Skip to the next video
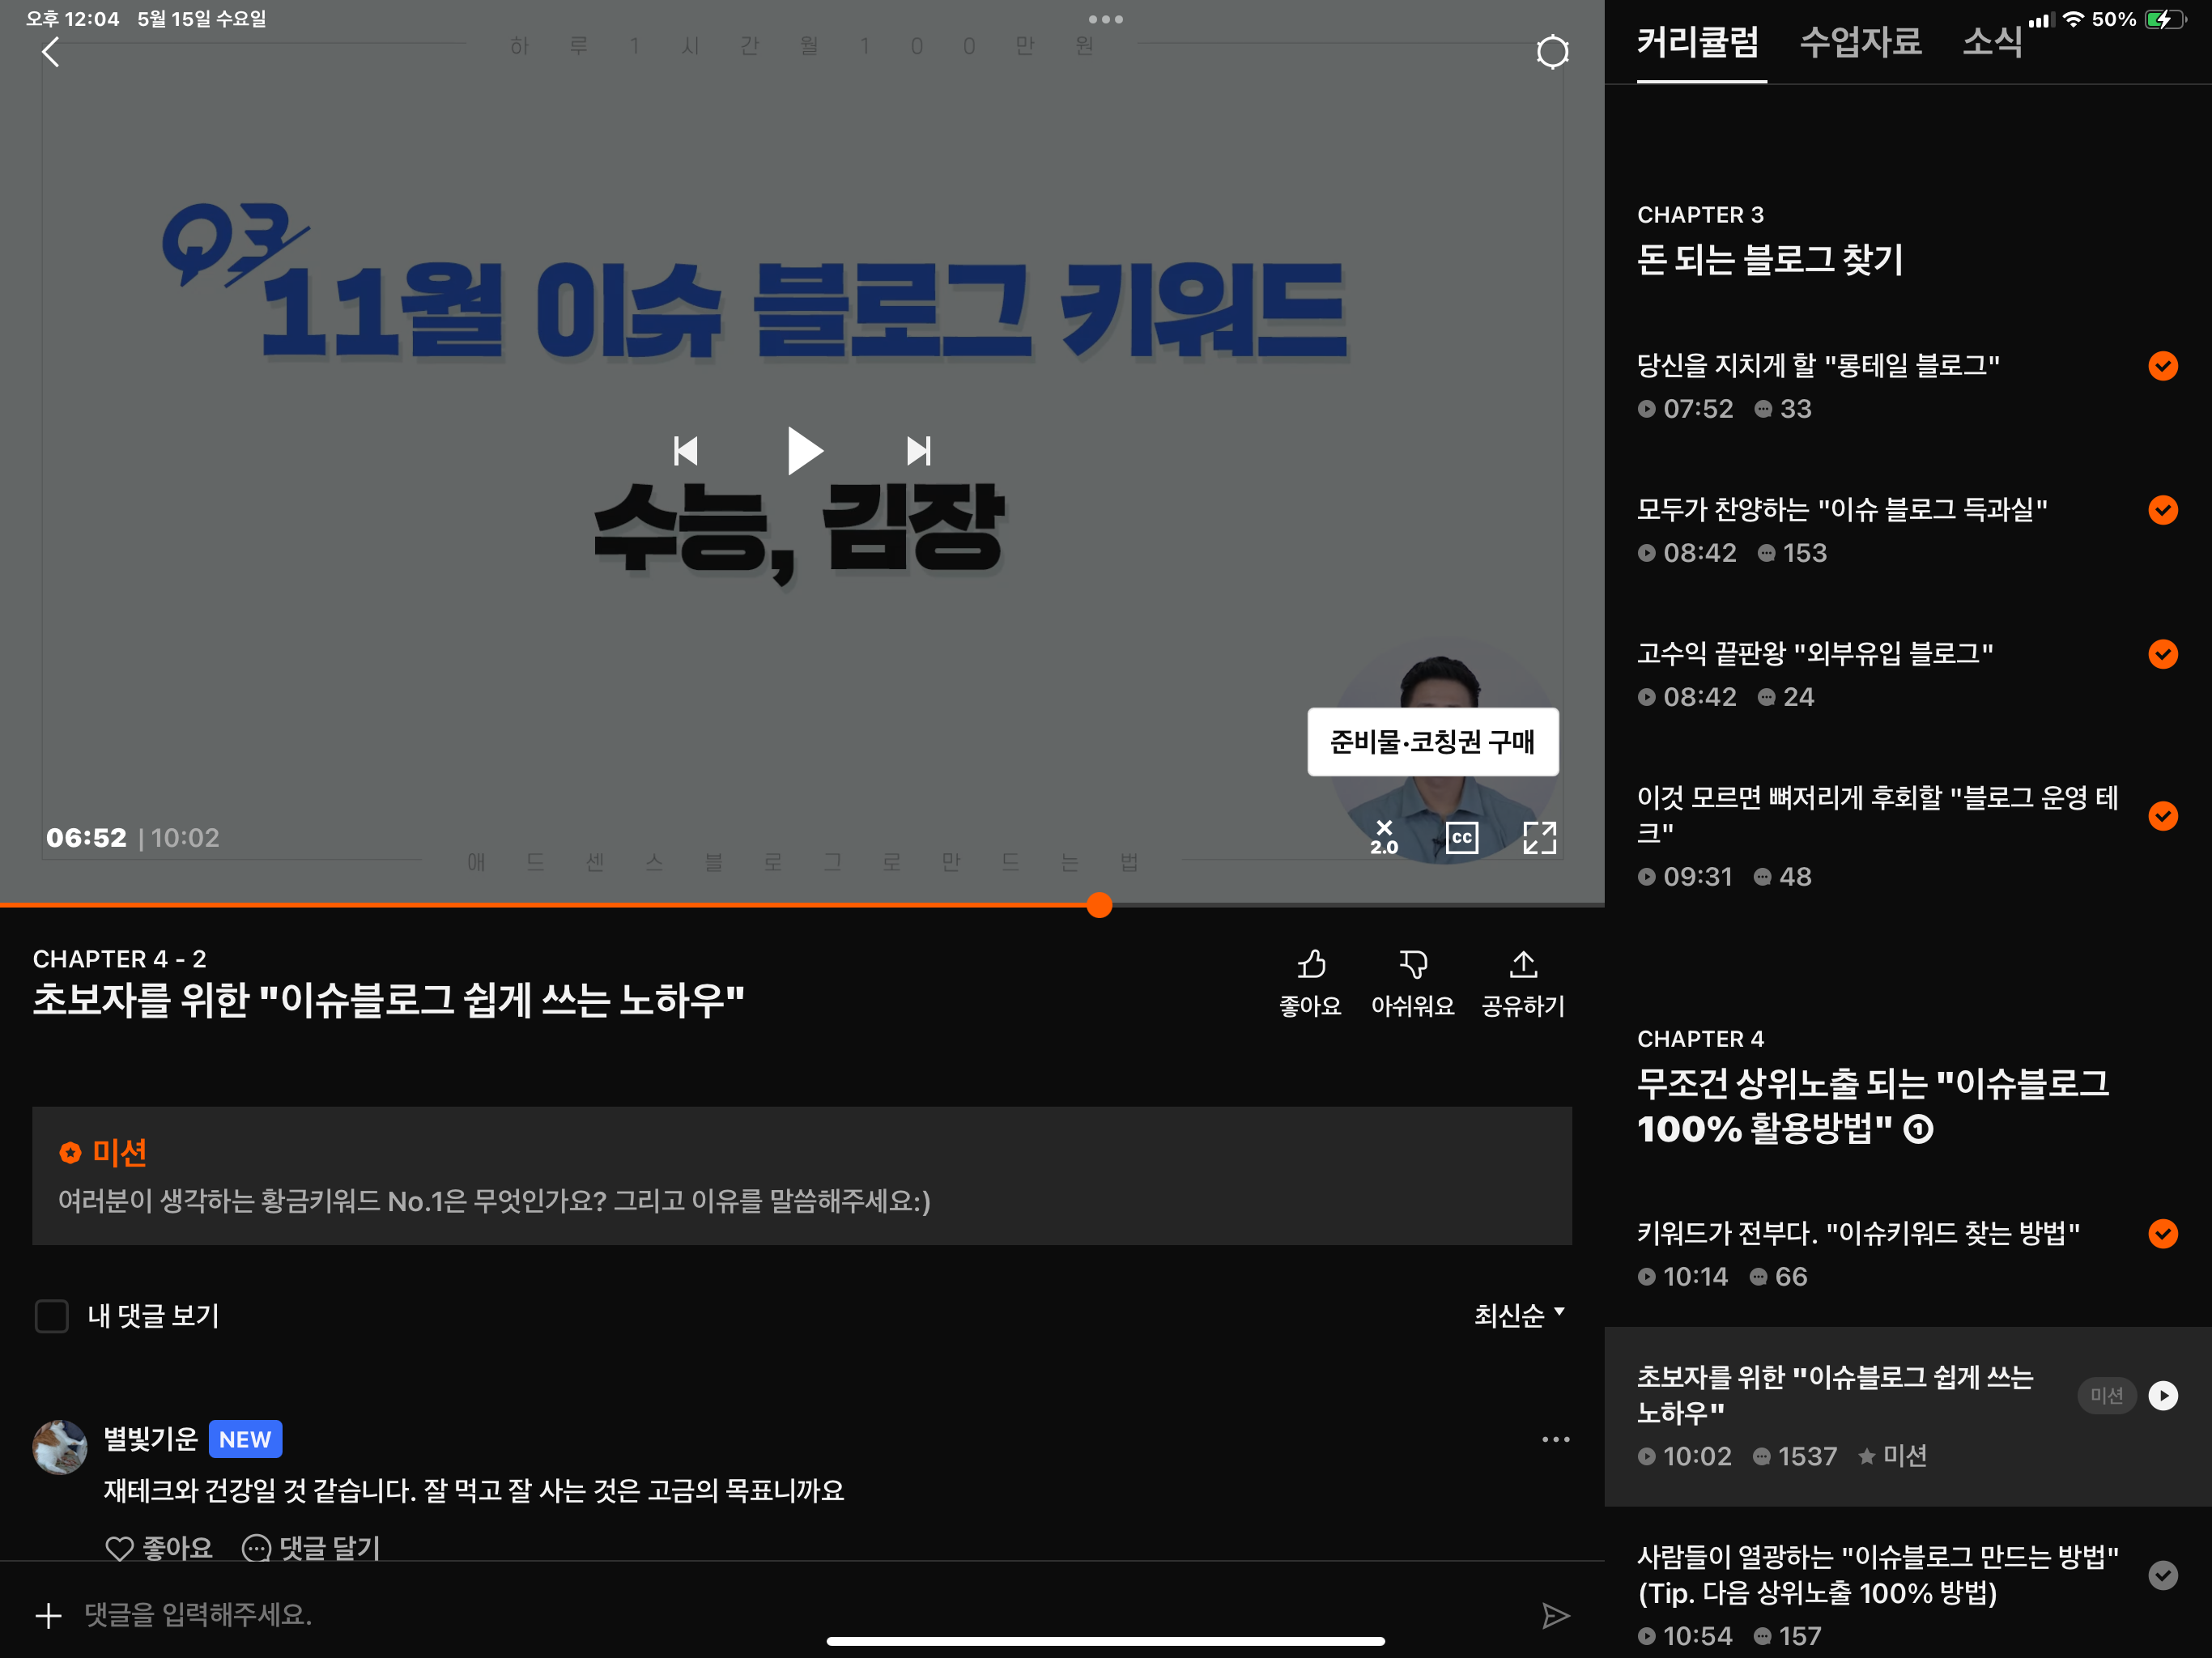2212x1658 pixels. pos(918,451)
